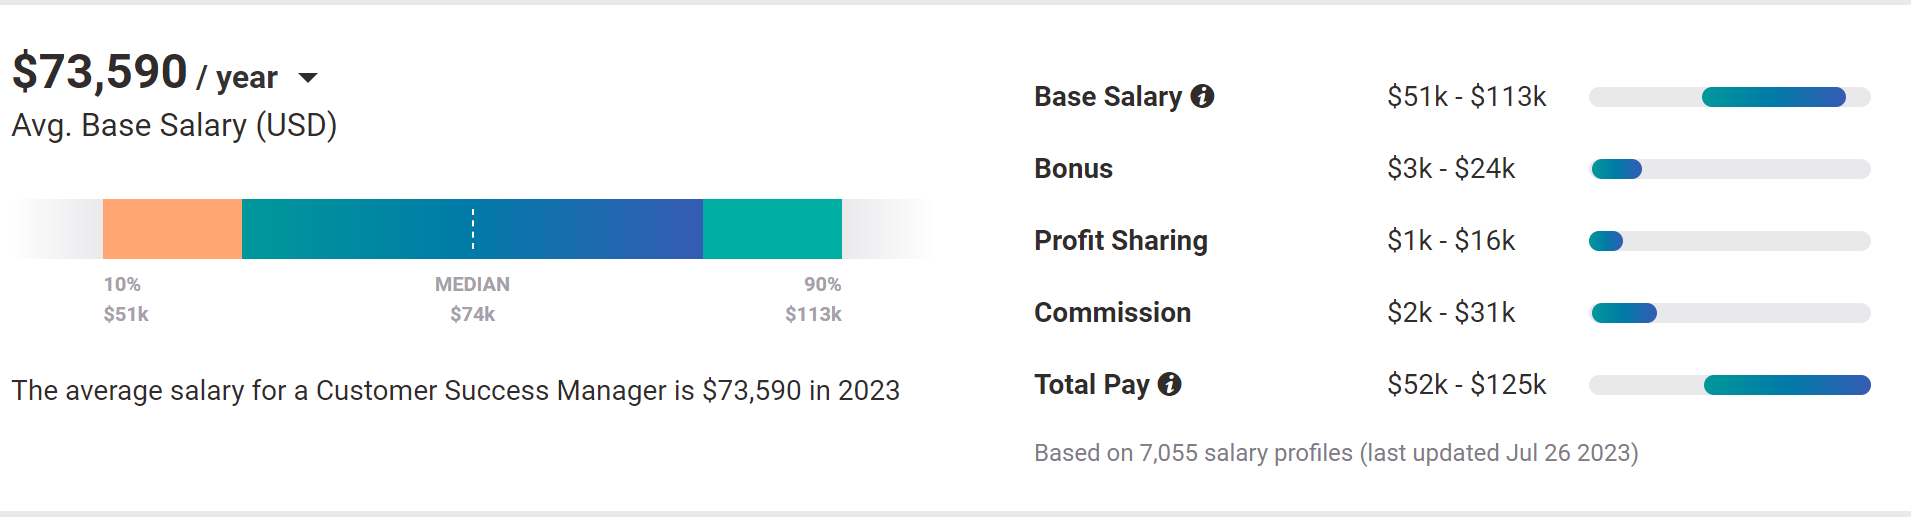Click the $51k - $113k base salary range text
This screenshot has width=1911, height=517.
(x=1466, y=97)
